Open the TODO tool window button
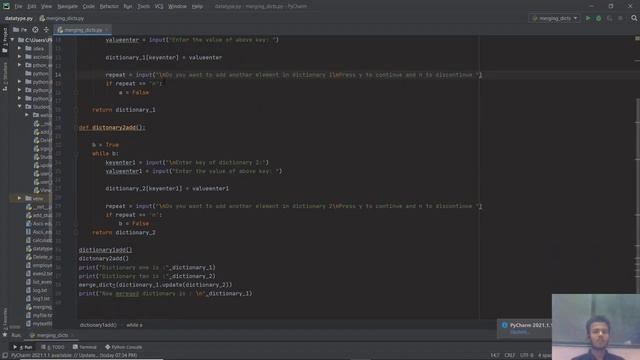The height and width of the screenshot is (360, 640). [x=53, y=347]
